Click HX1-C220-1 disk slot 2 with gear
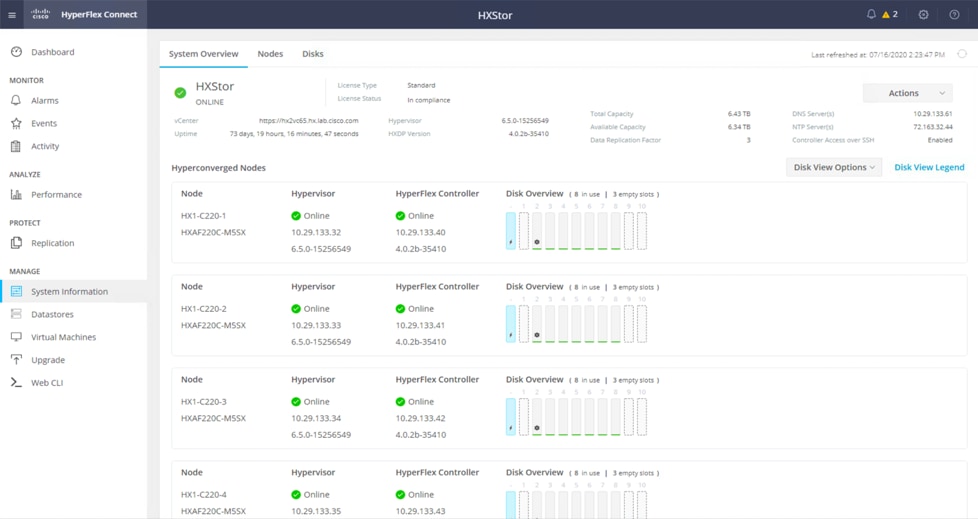Viewport: 978px width, 519px height. pyautogui.click(x=537, y=231)
